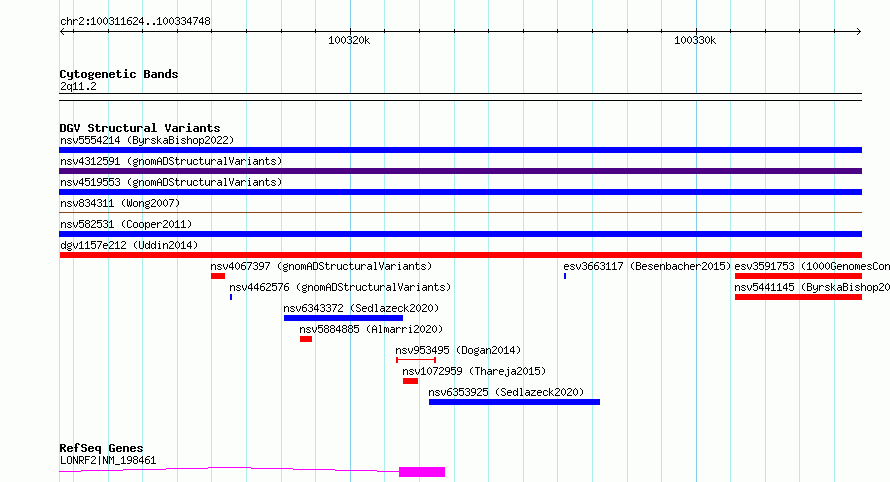Screen dimensions: 890x482
Task: Open variant label nsv6343372 (Sedlazeck2020)
Action: pos(361,308)
